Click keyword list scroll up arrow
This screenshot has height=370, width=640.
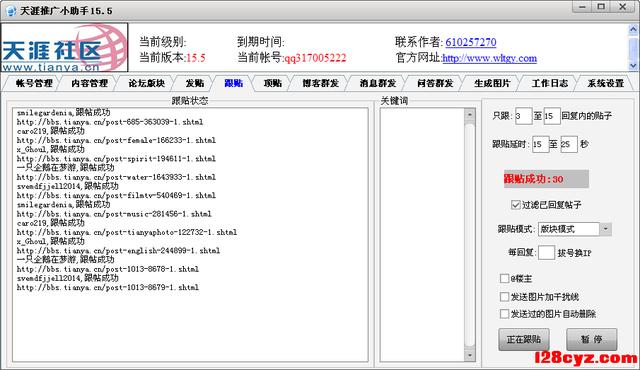point(469,115)
